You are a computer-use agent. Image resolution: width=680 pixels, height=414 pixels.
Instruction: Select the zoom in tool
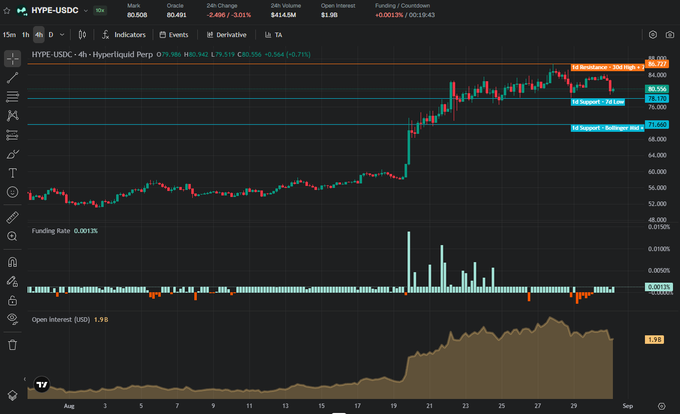tap(13, 236)
